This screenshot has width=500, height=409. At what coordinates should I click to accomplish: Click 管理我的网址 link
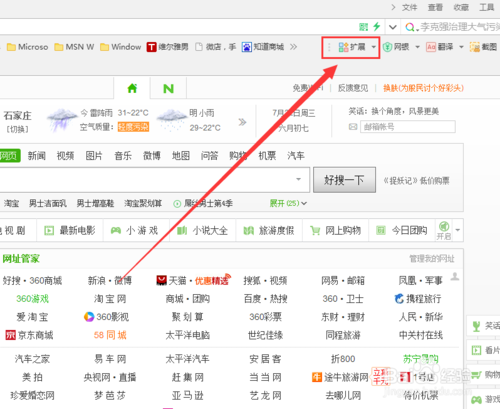(432, 259)
